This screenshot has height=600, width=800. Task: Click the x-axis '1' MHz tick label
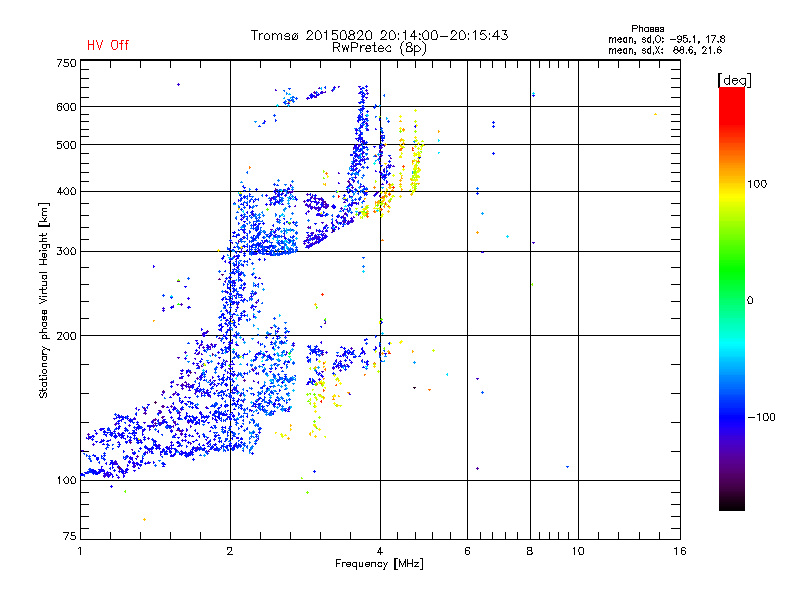[80, 551]
